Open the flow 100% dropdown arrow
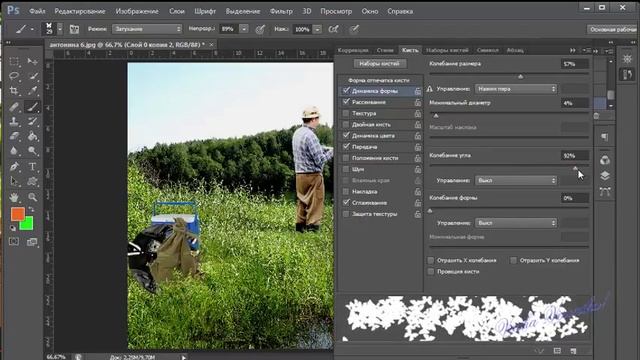640x360 pixels. [317, 29]
